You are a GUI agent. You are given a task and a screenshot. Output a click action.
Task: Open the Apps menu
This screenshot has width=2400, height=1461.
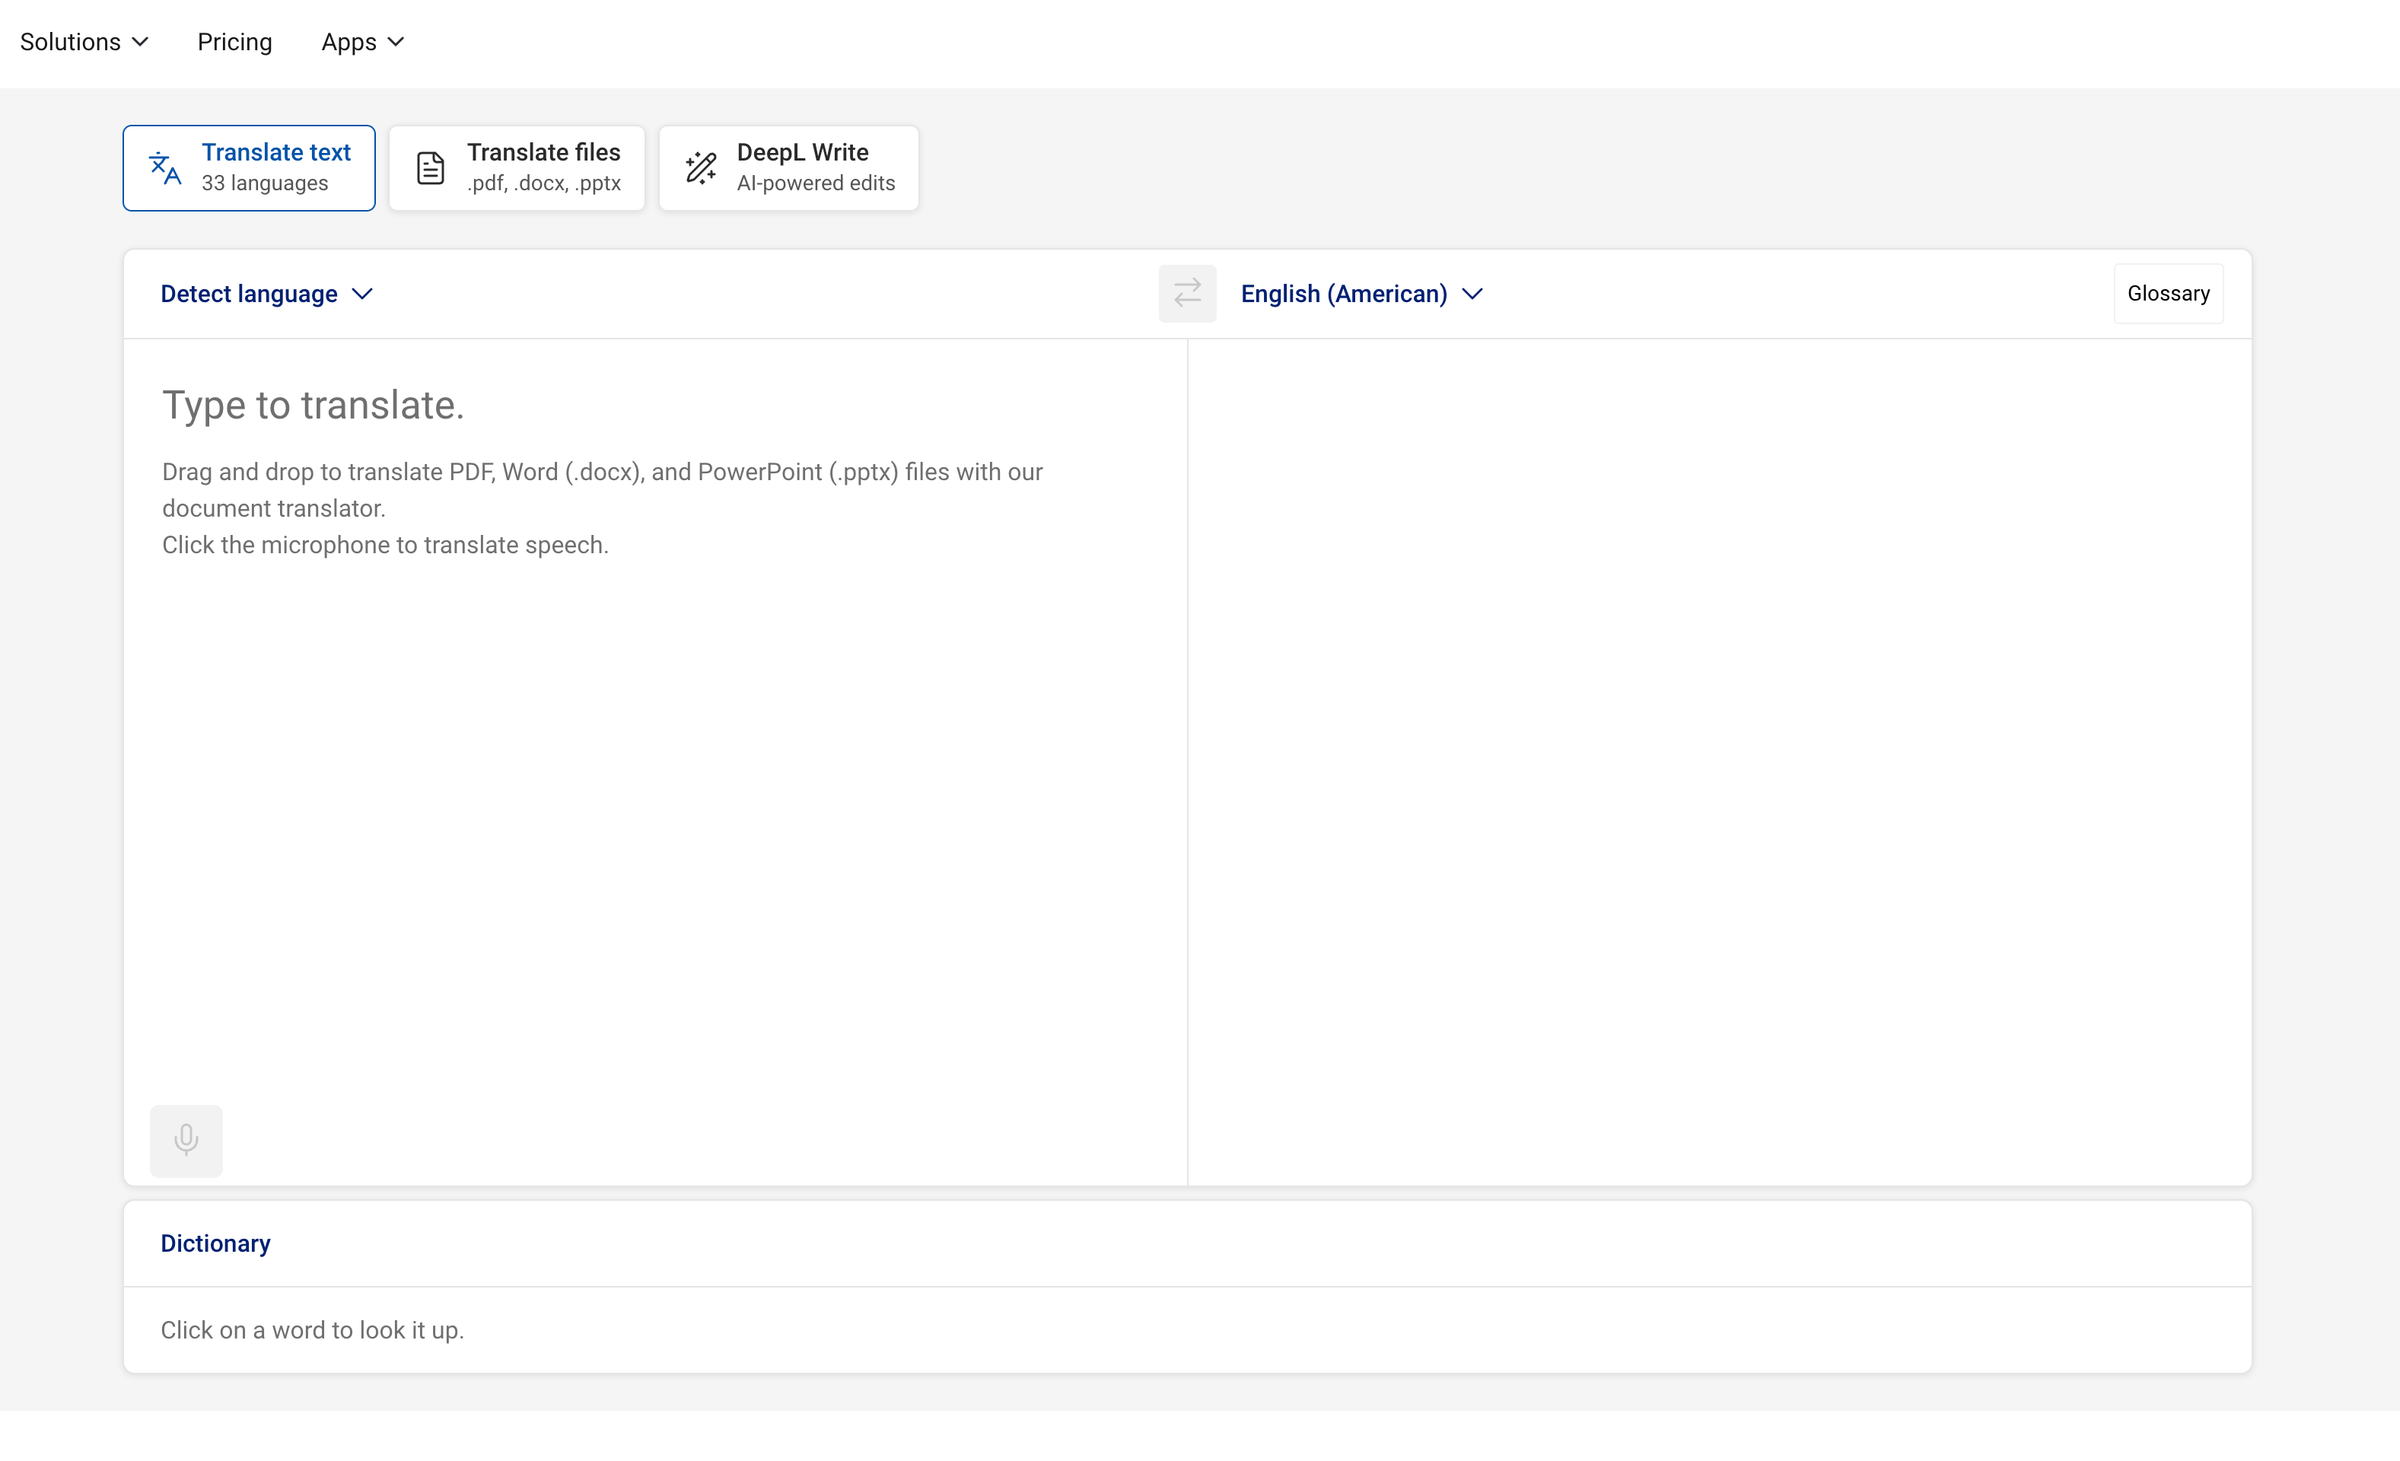360,41
